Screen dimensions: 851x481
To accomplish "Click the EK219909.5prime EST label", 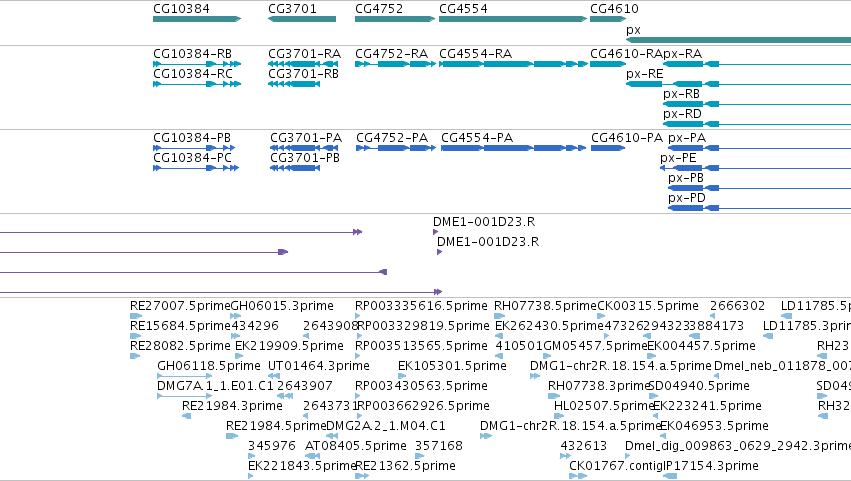I will point(289,346).
